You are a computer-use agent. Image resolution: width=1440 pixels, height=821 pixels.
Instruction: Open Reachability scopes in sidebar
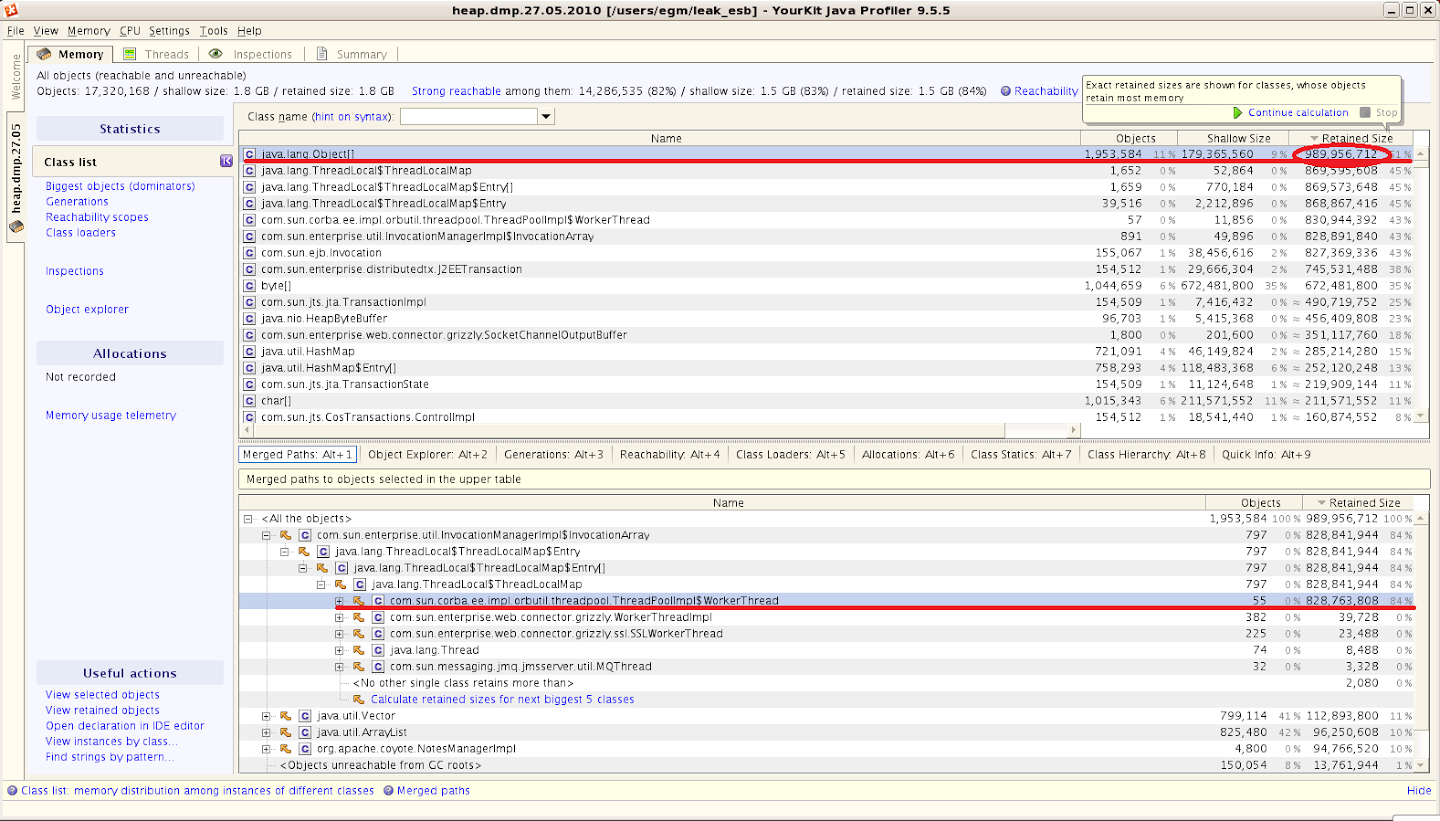pos(97,217)
